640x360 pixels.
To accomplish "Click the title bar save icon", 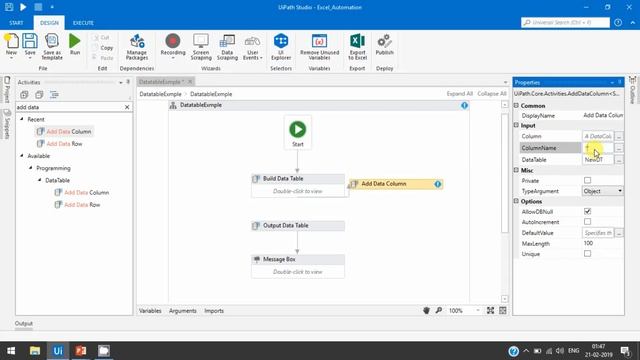I will [9, 7].
